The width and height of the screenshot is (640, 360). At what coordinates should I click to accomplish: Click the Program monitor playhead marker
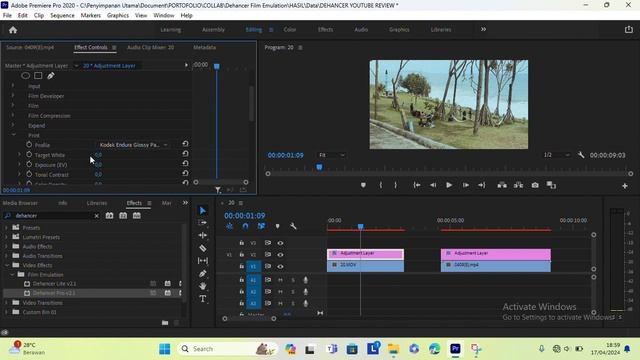[319, 167]
